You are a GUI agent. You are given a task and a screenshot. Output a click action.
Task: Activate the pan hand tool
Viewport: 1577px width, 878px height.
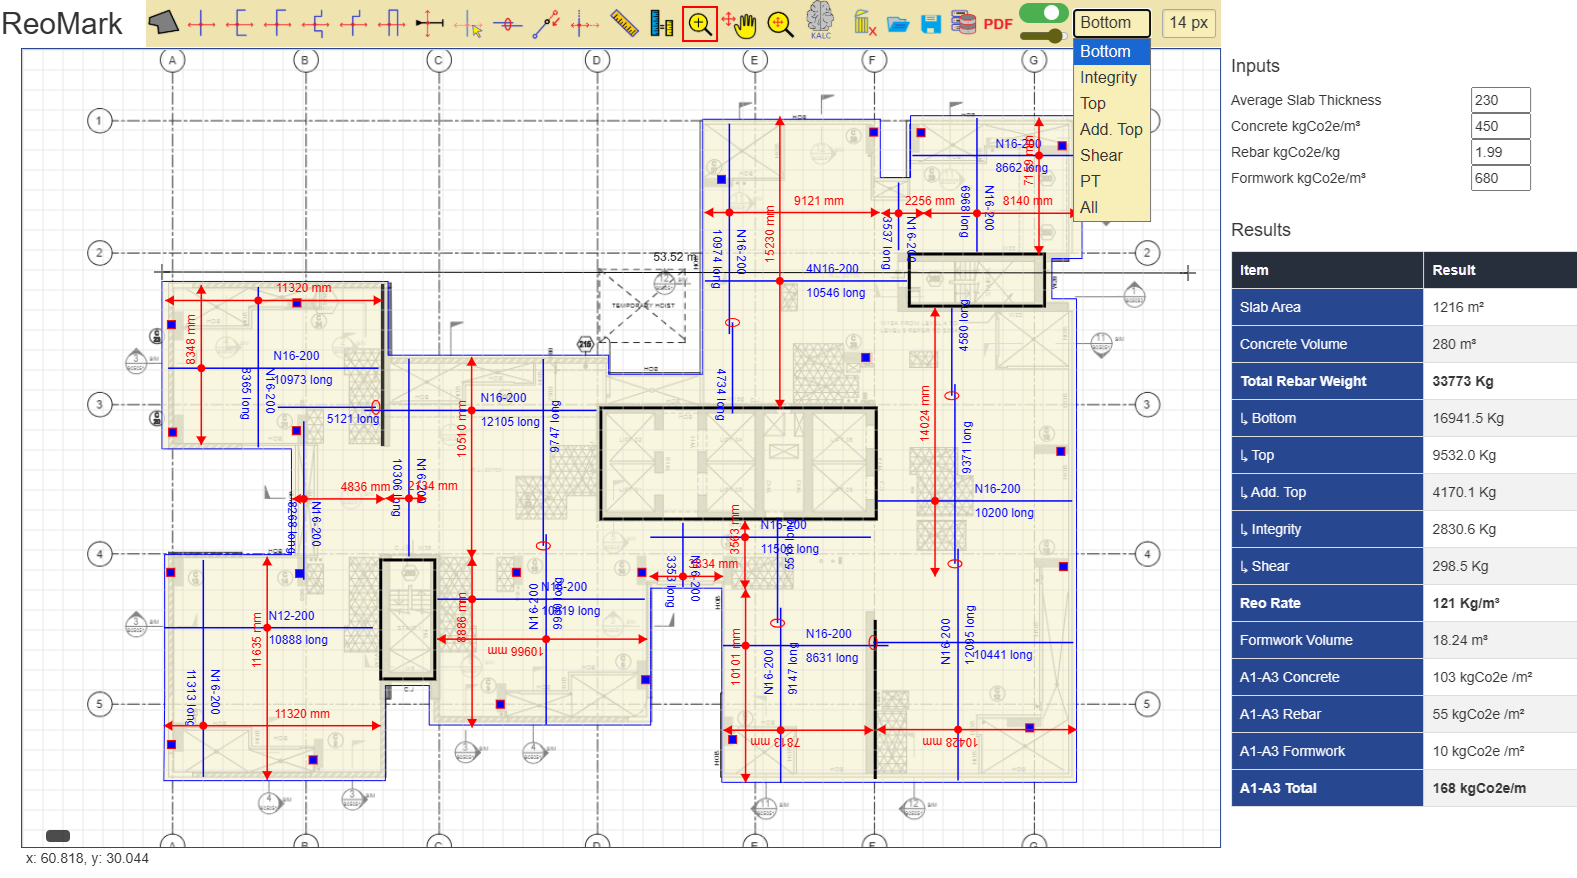[740, 24]
